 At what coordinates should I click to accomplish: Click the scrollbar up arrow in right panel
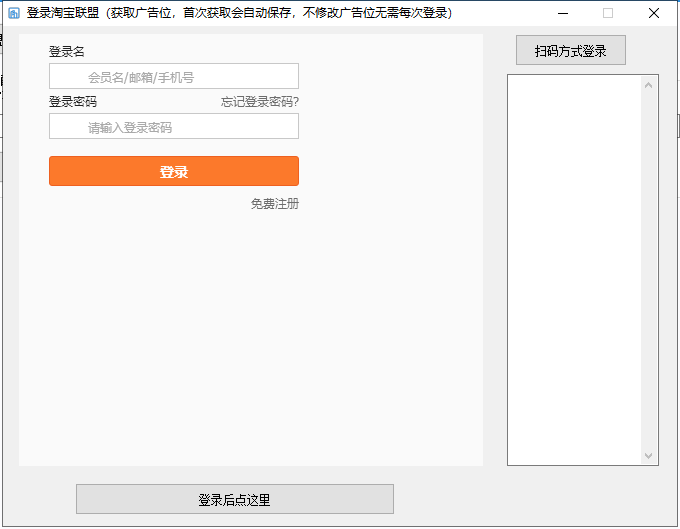click(x=648, y=85)
